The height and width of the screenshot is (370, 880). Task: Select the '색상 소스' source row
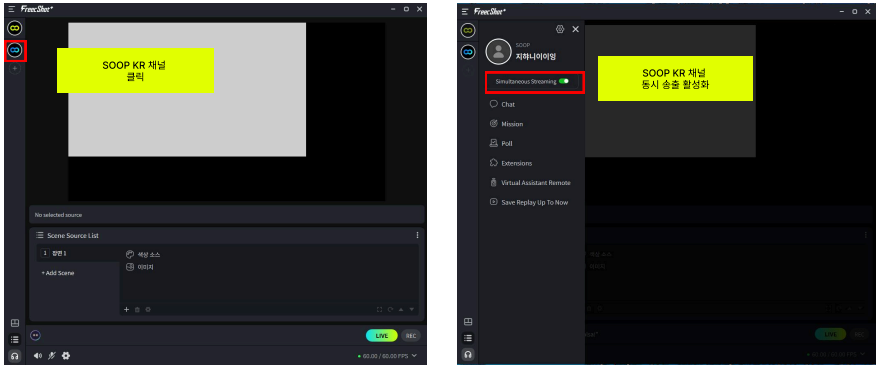pos(143,254)
